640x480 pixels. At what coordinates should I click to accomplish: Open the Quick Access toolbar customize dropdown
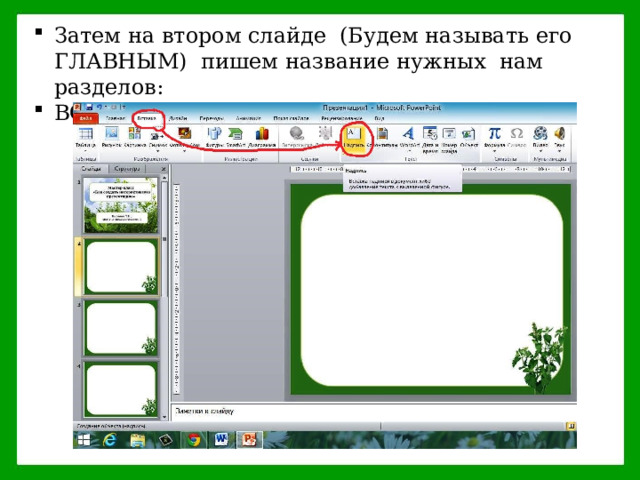124,107
